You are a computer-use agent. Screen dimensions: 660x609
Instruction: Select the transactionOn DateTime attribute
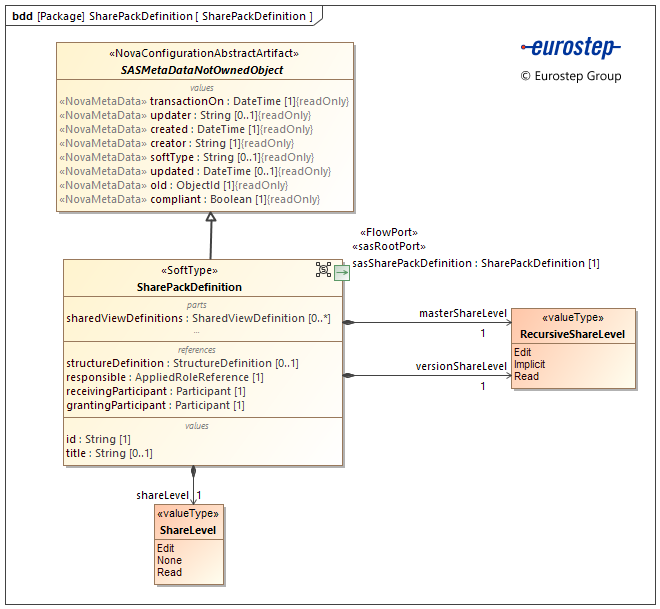pyautogui.click(x=204, y=101)
